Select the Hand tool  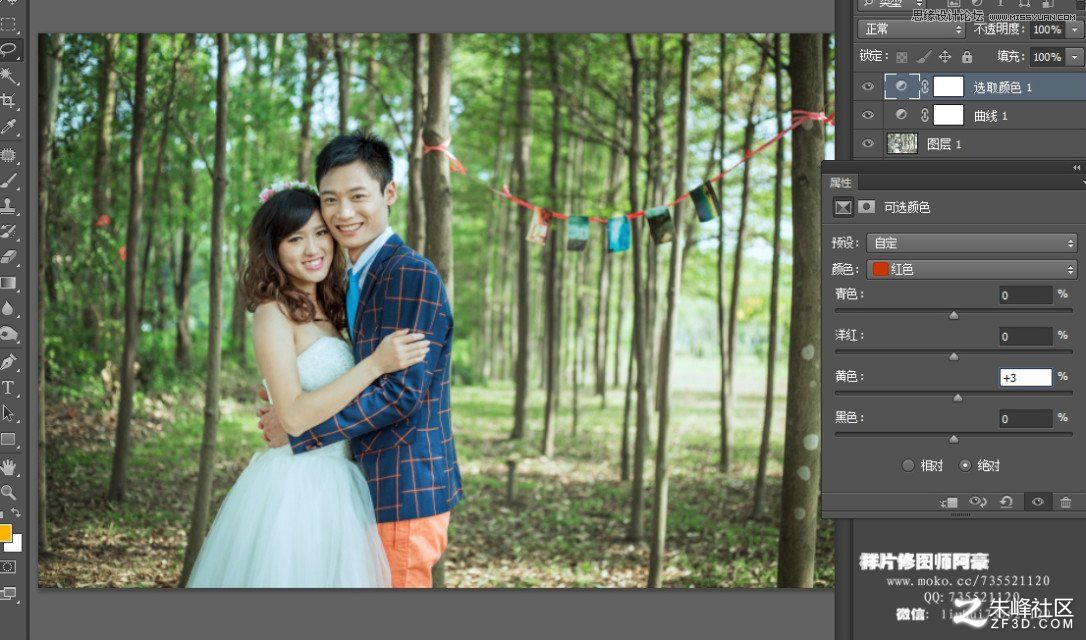coord(8,467)
